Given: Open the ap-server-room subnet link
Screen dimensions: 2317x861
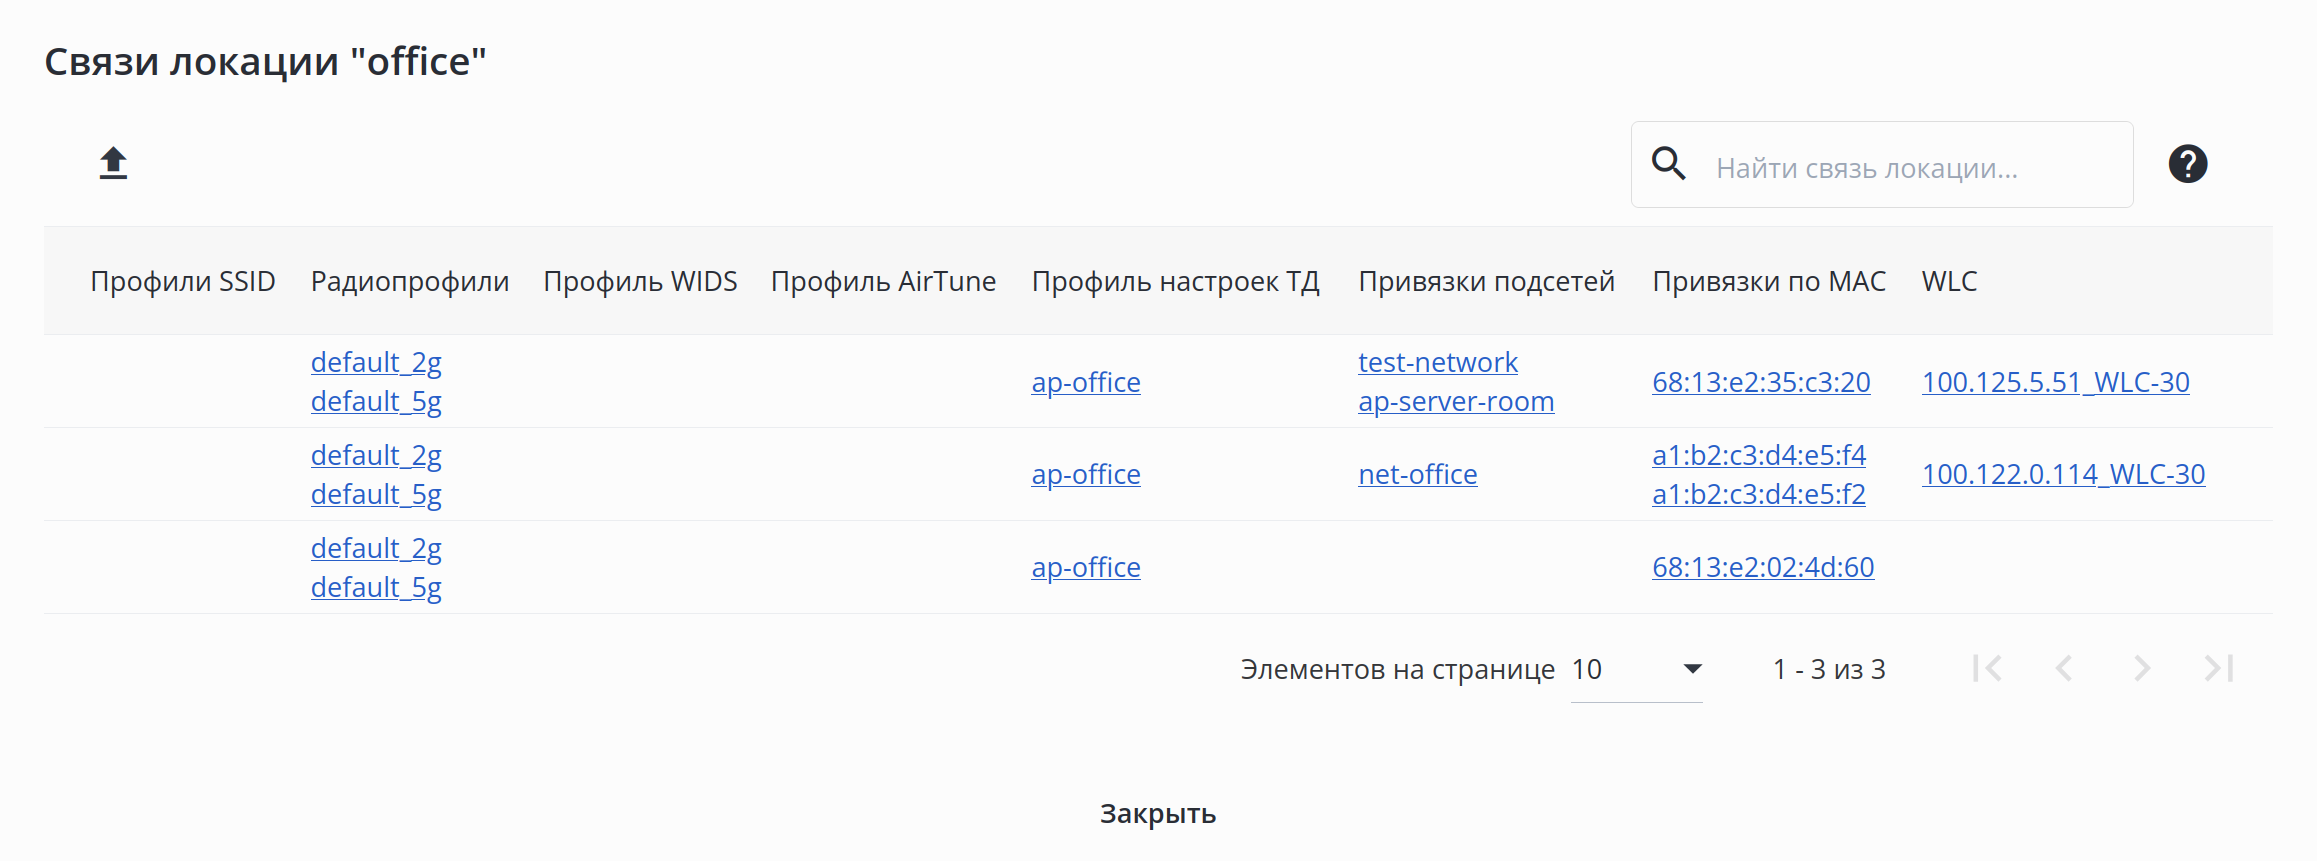Looking at the screenshot, I should (1455, 401).
